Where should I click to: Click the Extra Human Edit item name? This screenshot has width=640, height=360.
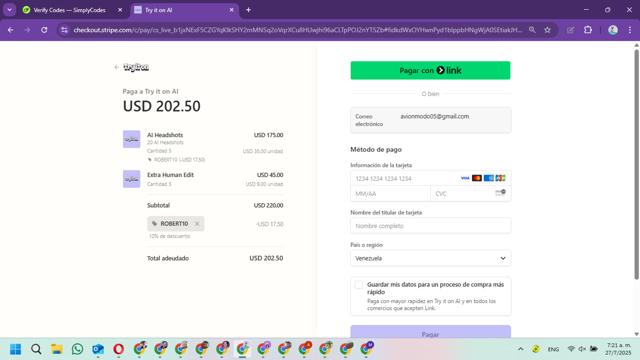(x=170, y=175)
